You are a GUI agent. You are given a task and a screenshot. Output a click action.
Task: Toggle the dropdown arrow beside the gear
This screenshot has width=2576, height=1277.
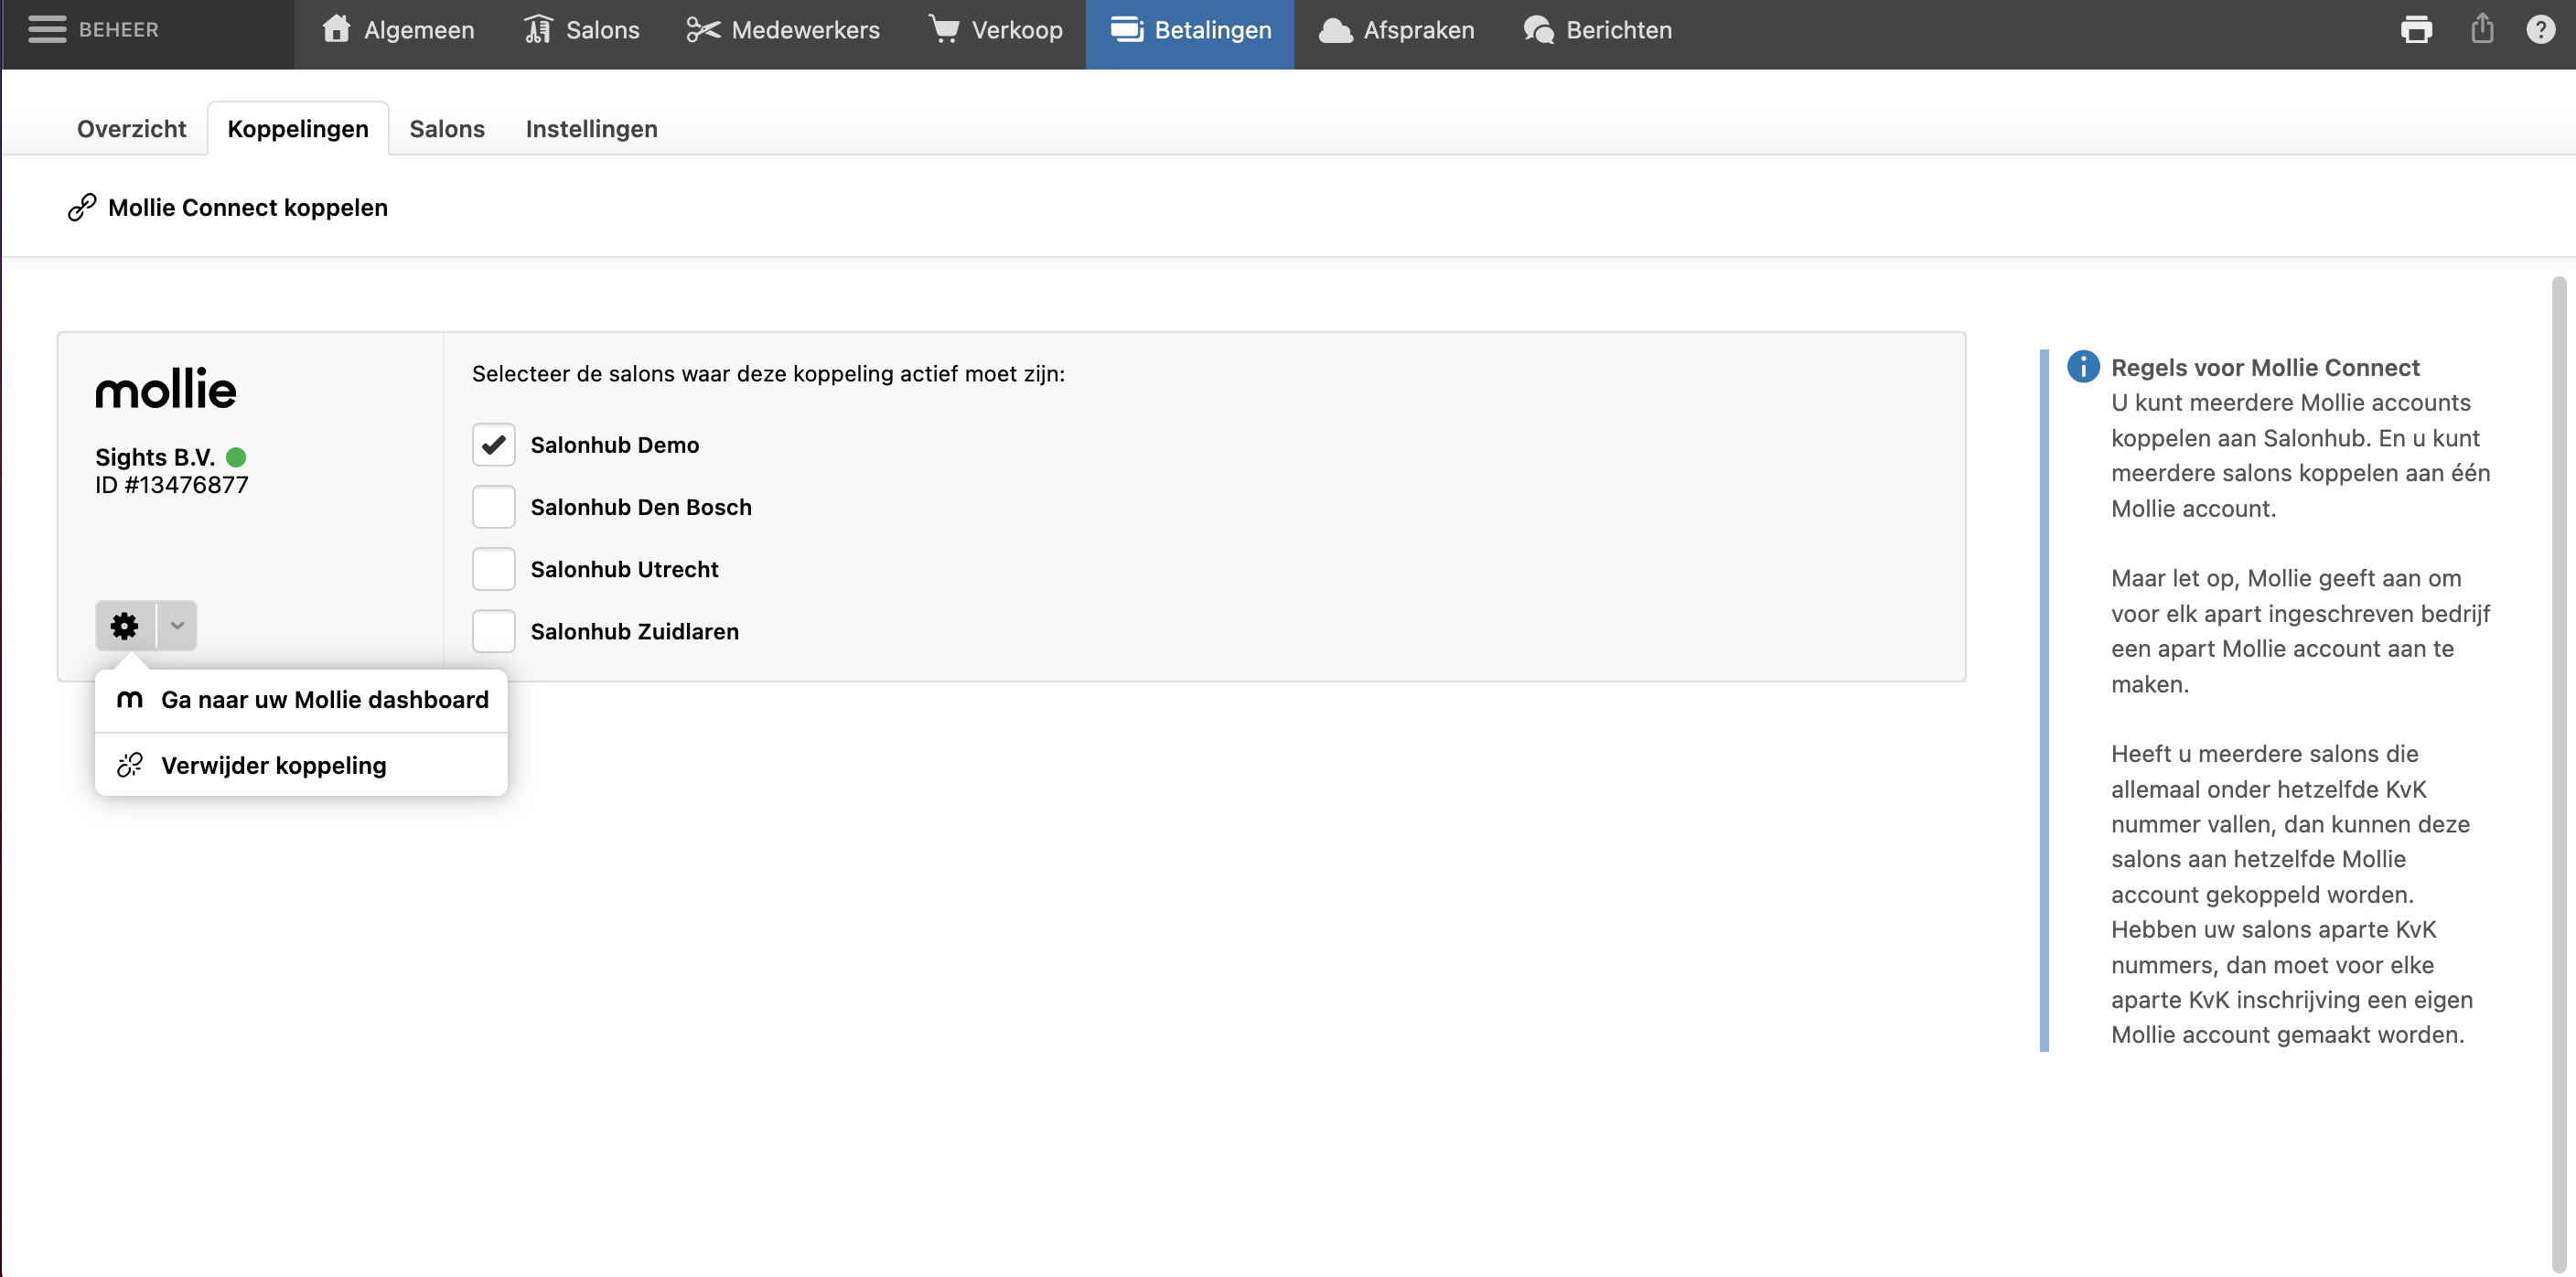click(x=177, y=626)
